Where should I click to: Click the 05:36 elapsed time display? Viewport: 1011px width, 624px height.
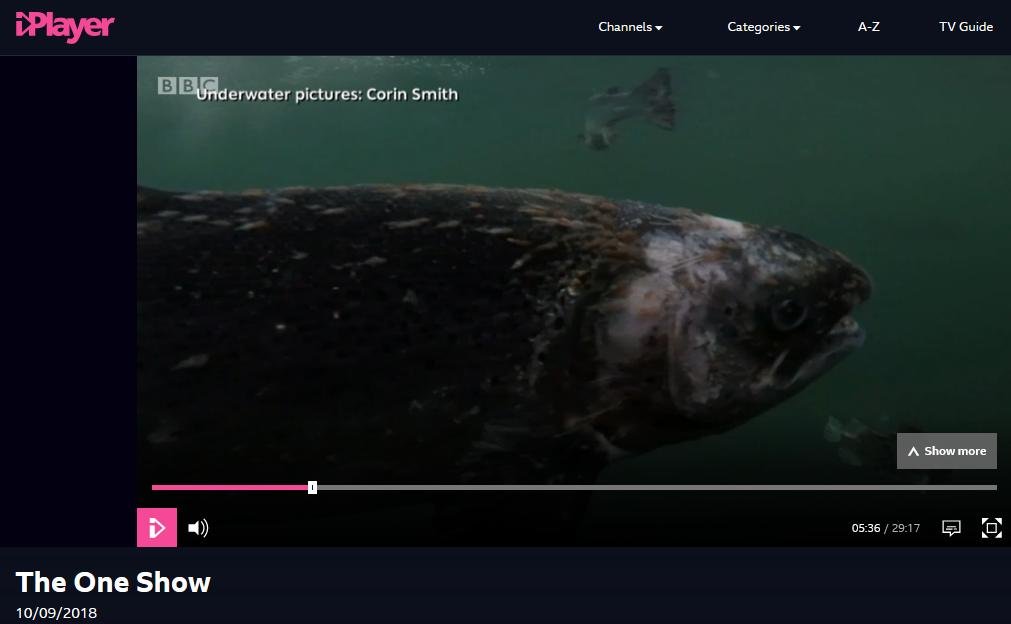pyautogui.click(x=865, y=527)
